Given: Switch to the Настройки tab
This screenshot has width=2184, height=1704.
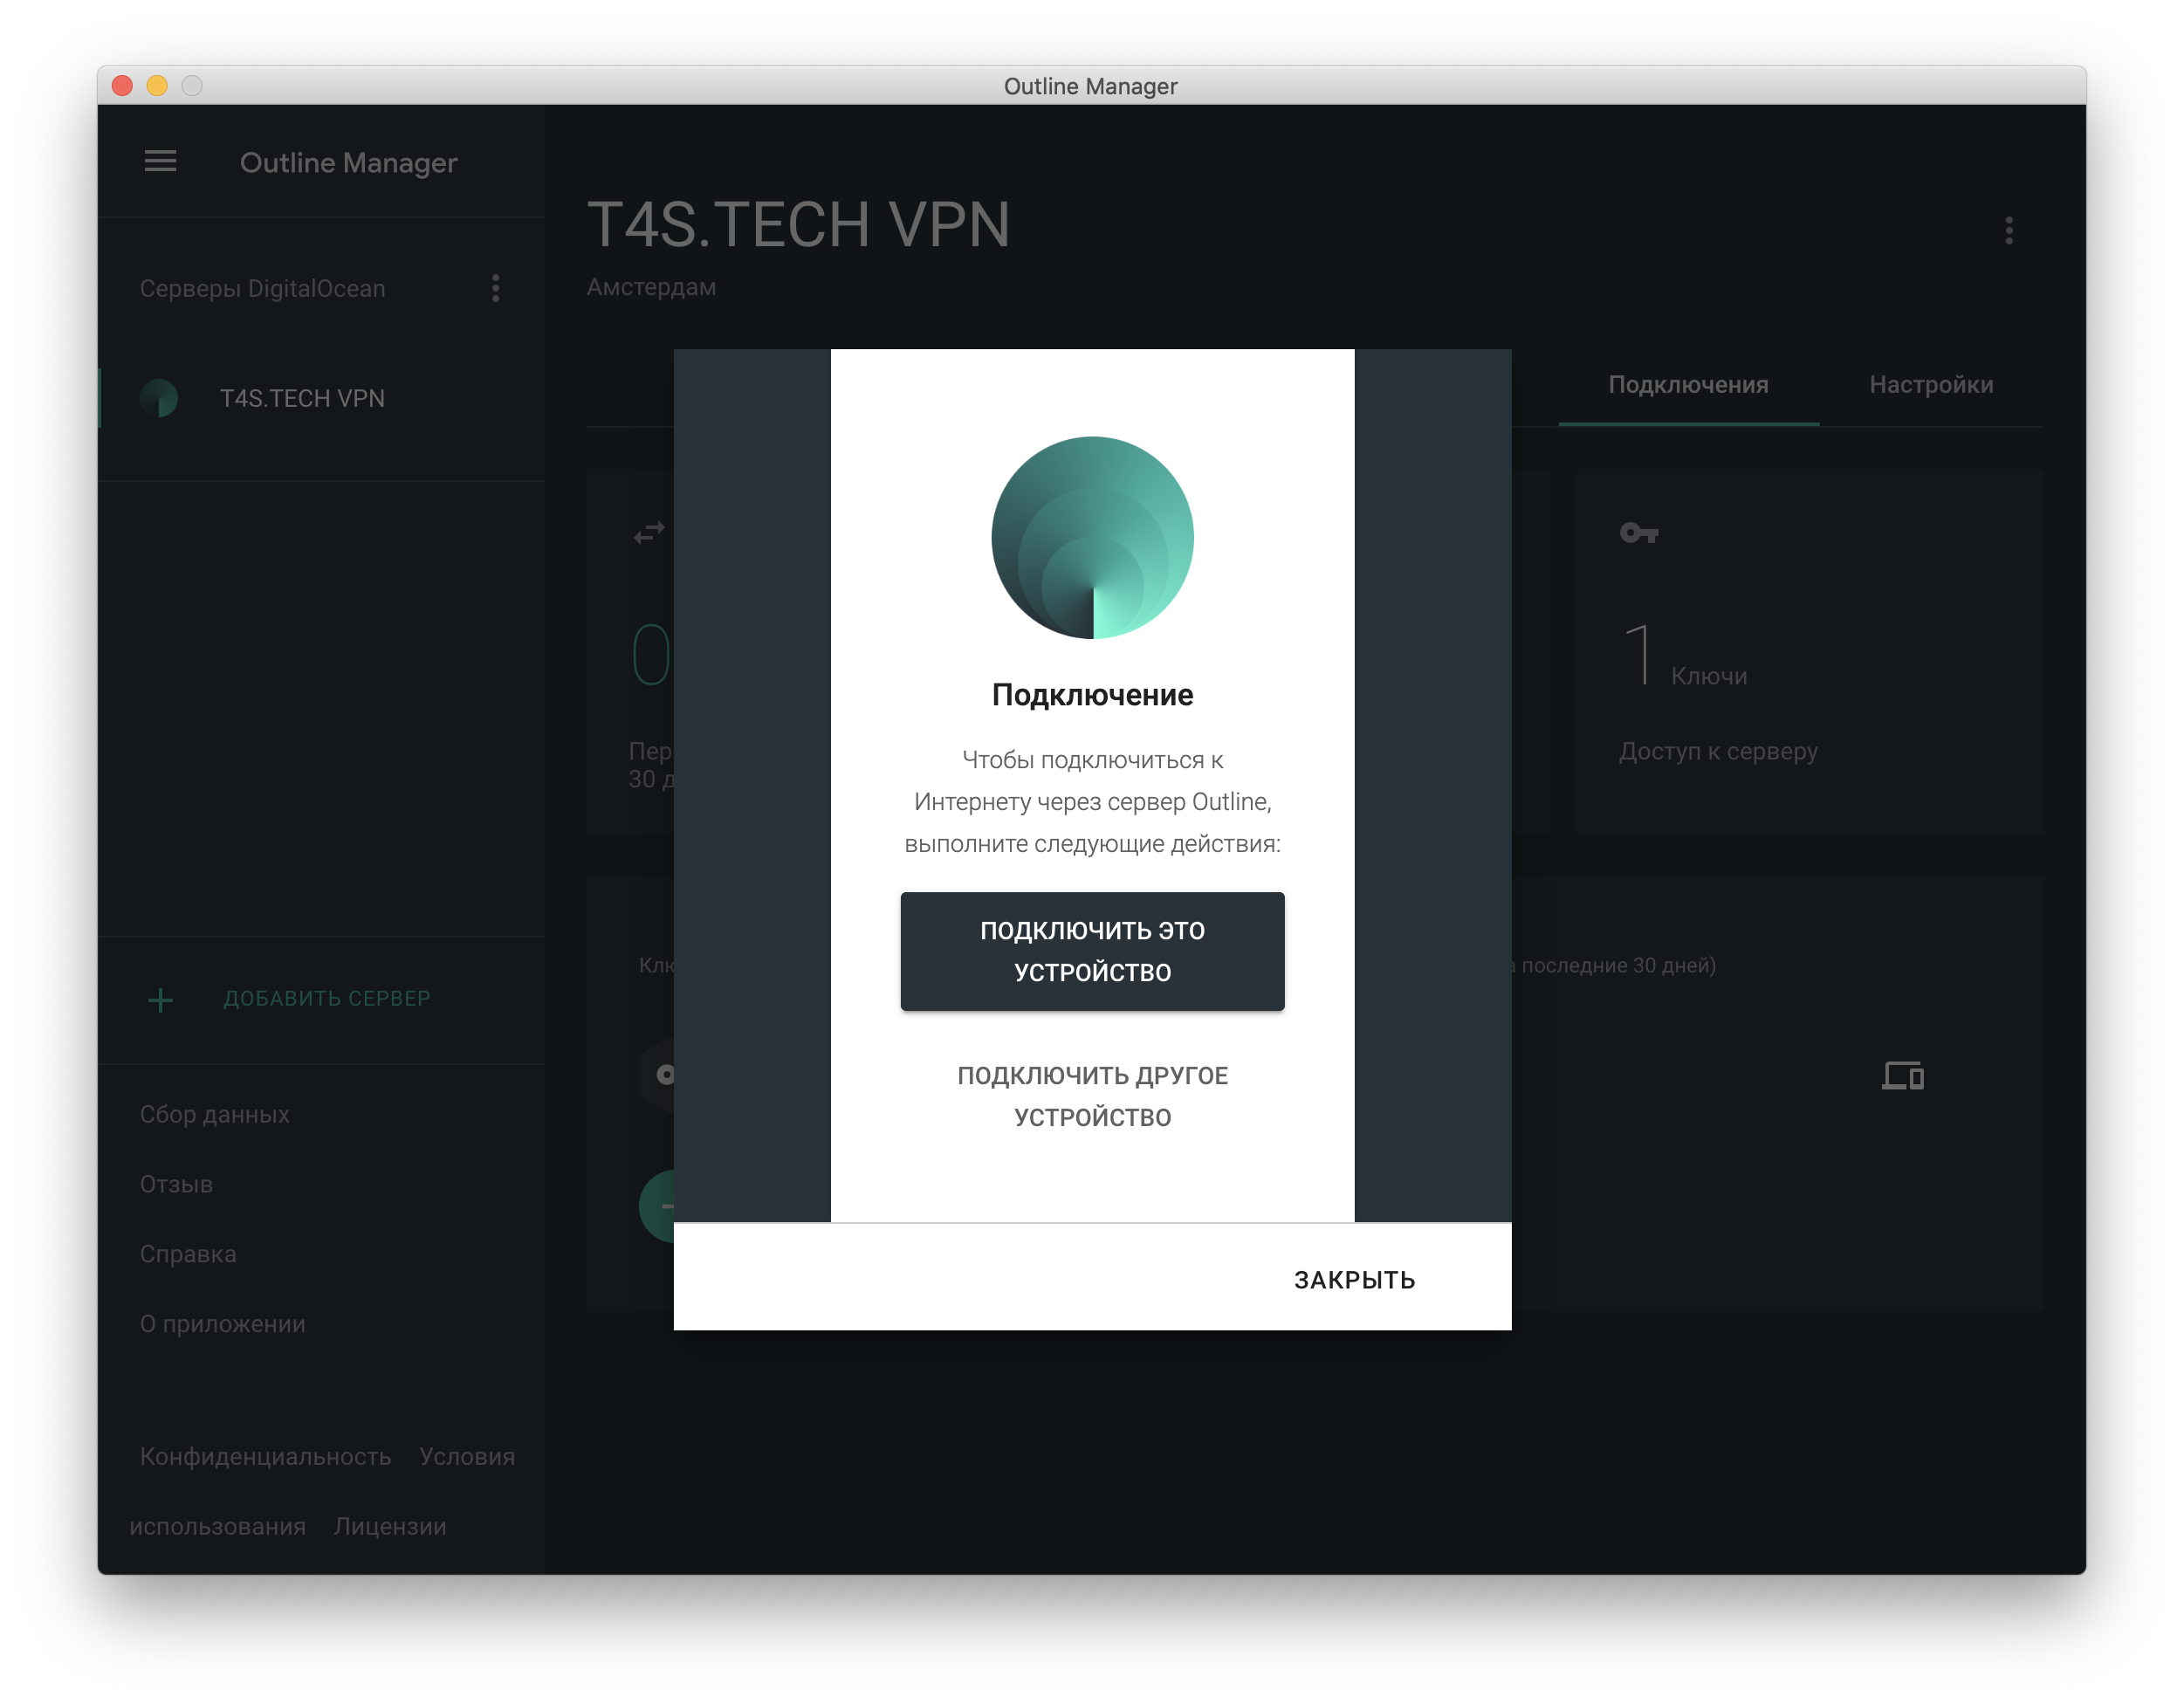Looking at the screenshot, I should click(1931, 385).
